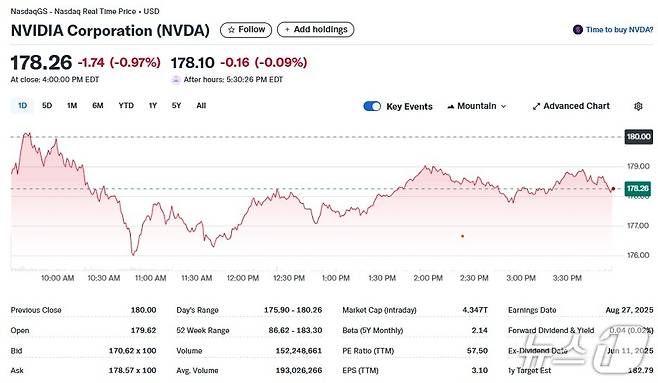Follow NVIDIA Corporation stock
Image resolution: width=658 pixels, height=383 pixels.
click(x=246, y=30)
